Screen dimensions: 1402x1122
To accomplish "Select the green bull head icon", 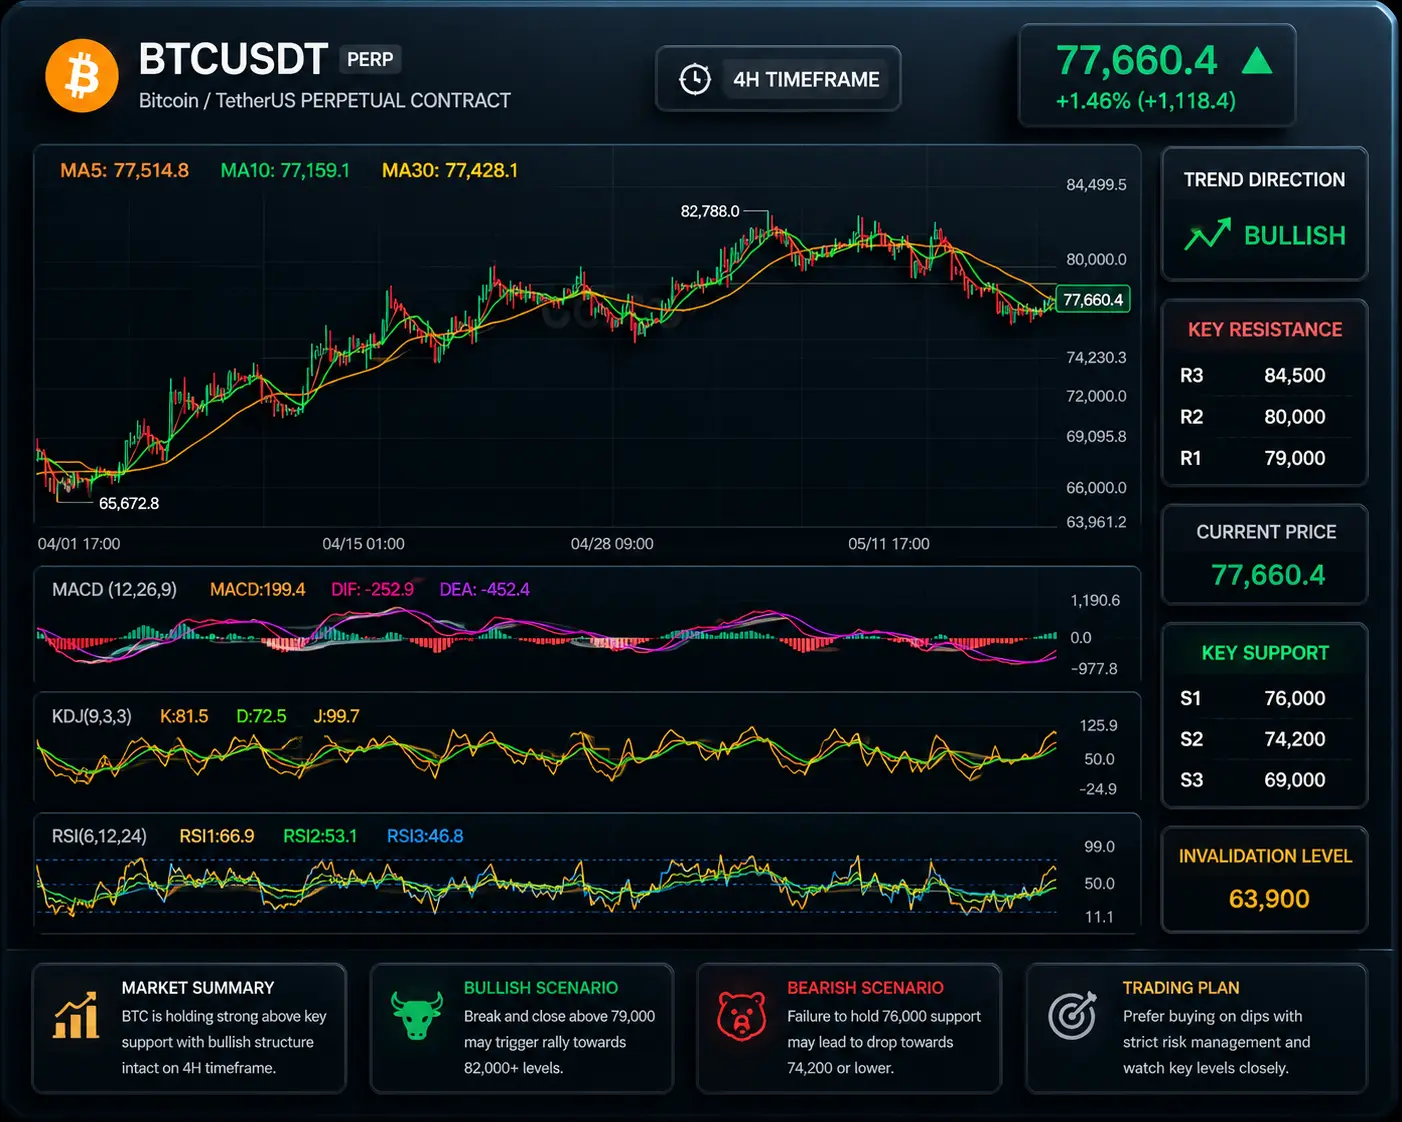I will 416,1015.
